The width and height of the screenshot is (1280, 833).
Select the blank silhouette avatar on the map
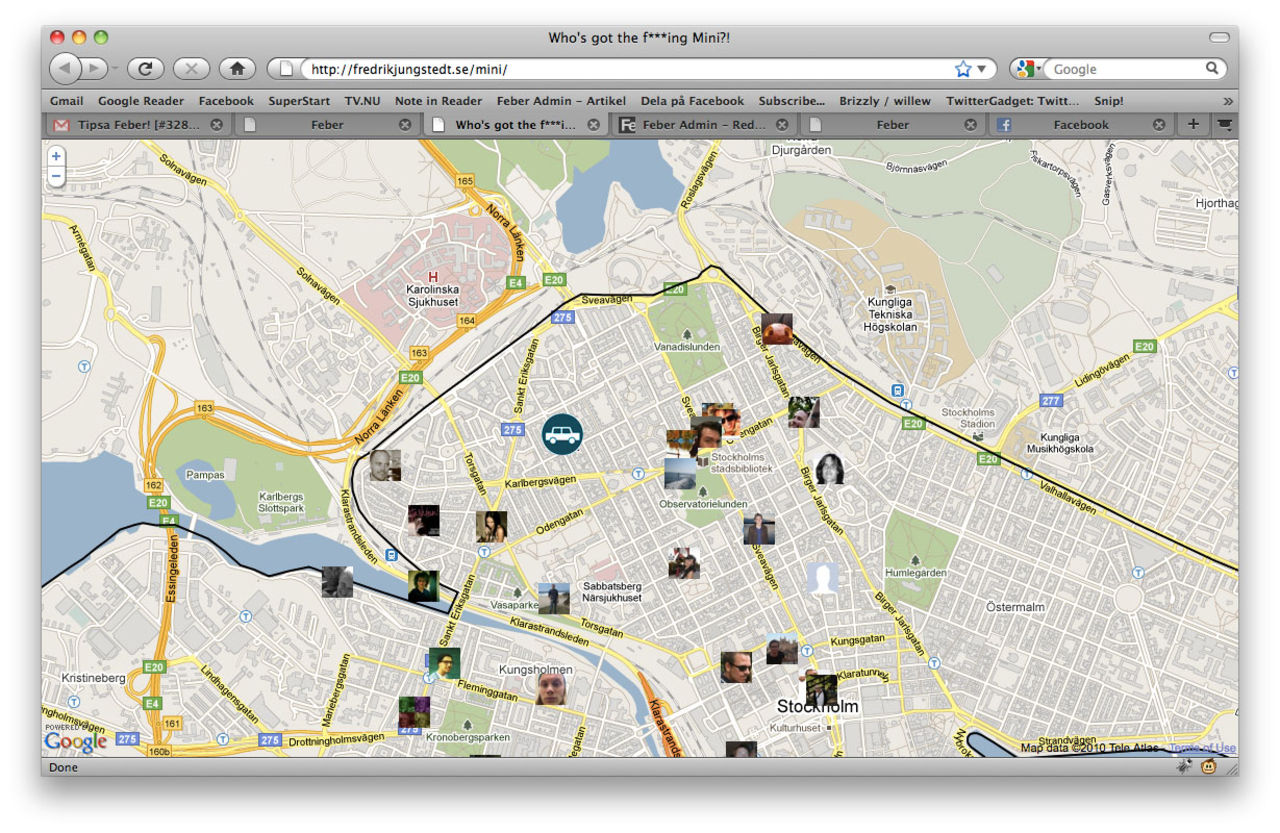[823, 579]
